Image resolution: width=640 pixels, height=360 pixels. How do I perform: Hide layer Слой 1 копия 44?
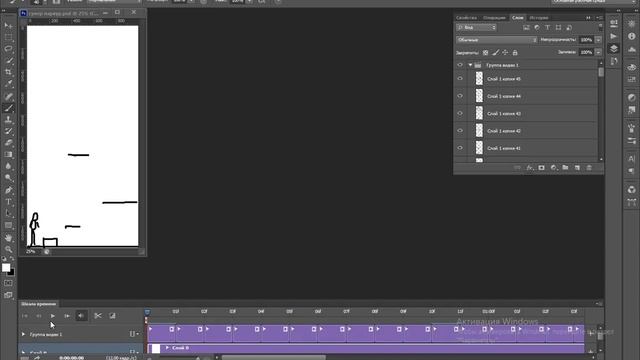click(460, 96)
